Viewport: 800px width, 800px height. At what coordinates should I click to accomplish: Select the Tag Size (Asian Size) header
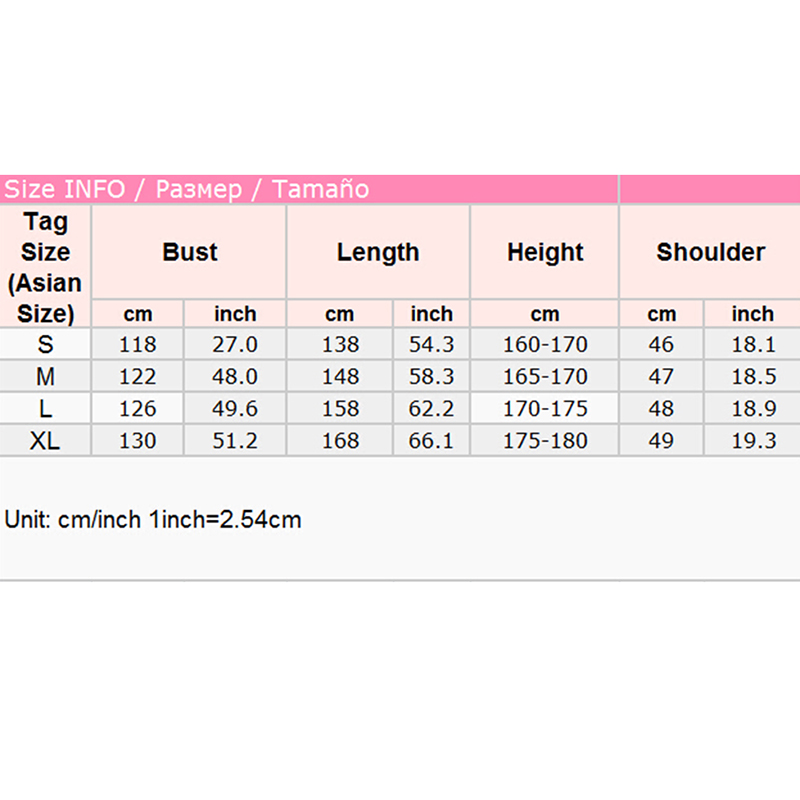[45, 266]
